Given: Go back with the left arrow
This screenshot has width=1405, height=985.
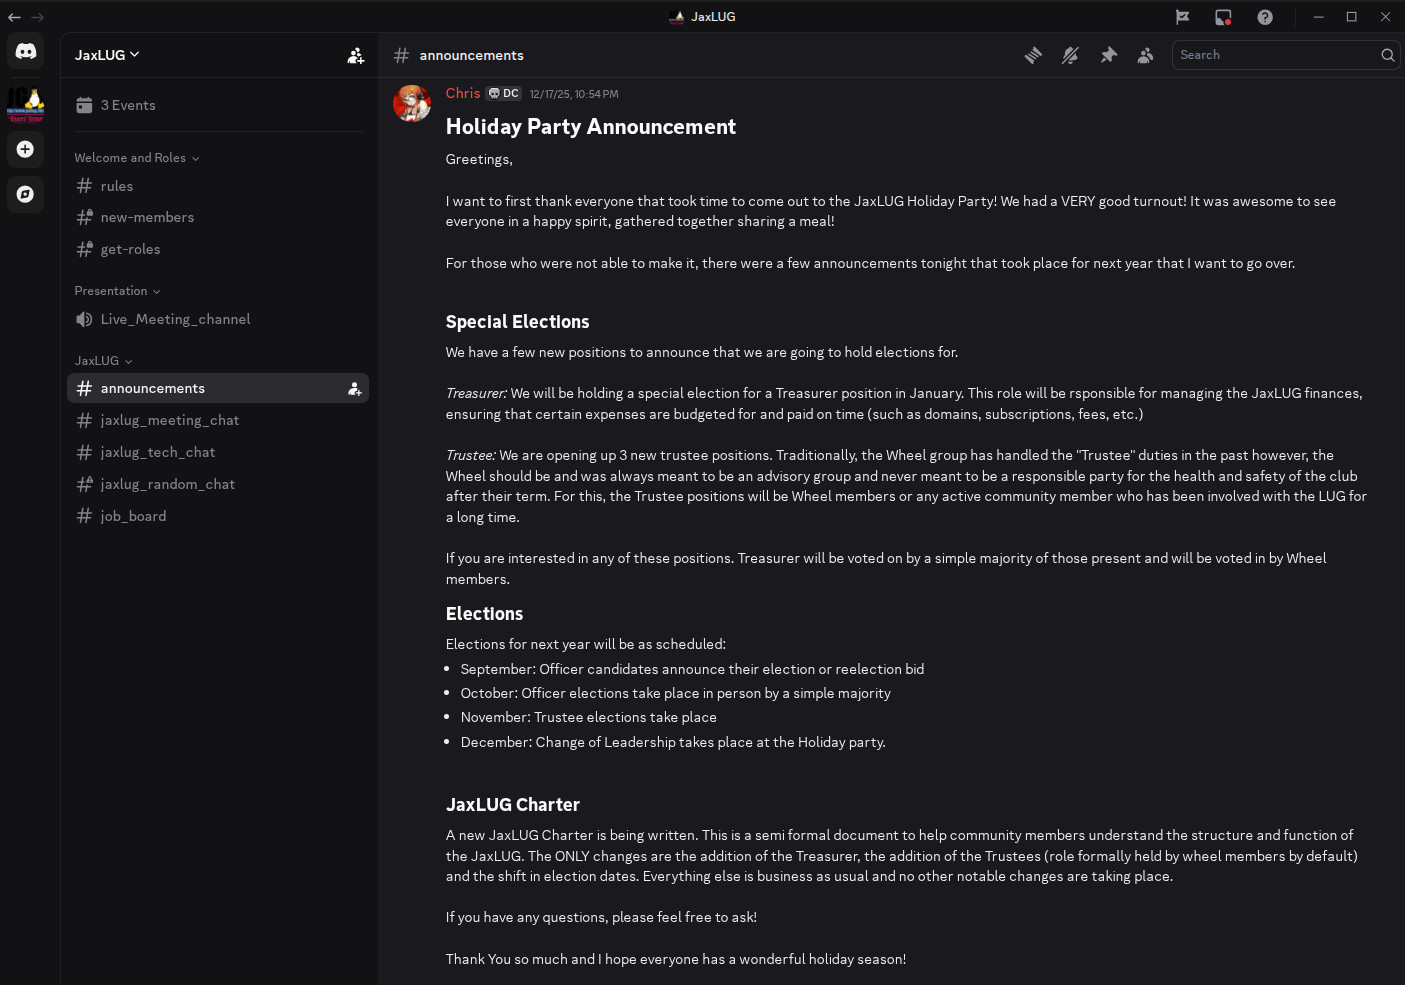Looking at the screenshot, I should tap(14, 17).
